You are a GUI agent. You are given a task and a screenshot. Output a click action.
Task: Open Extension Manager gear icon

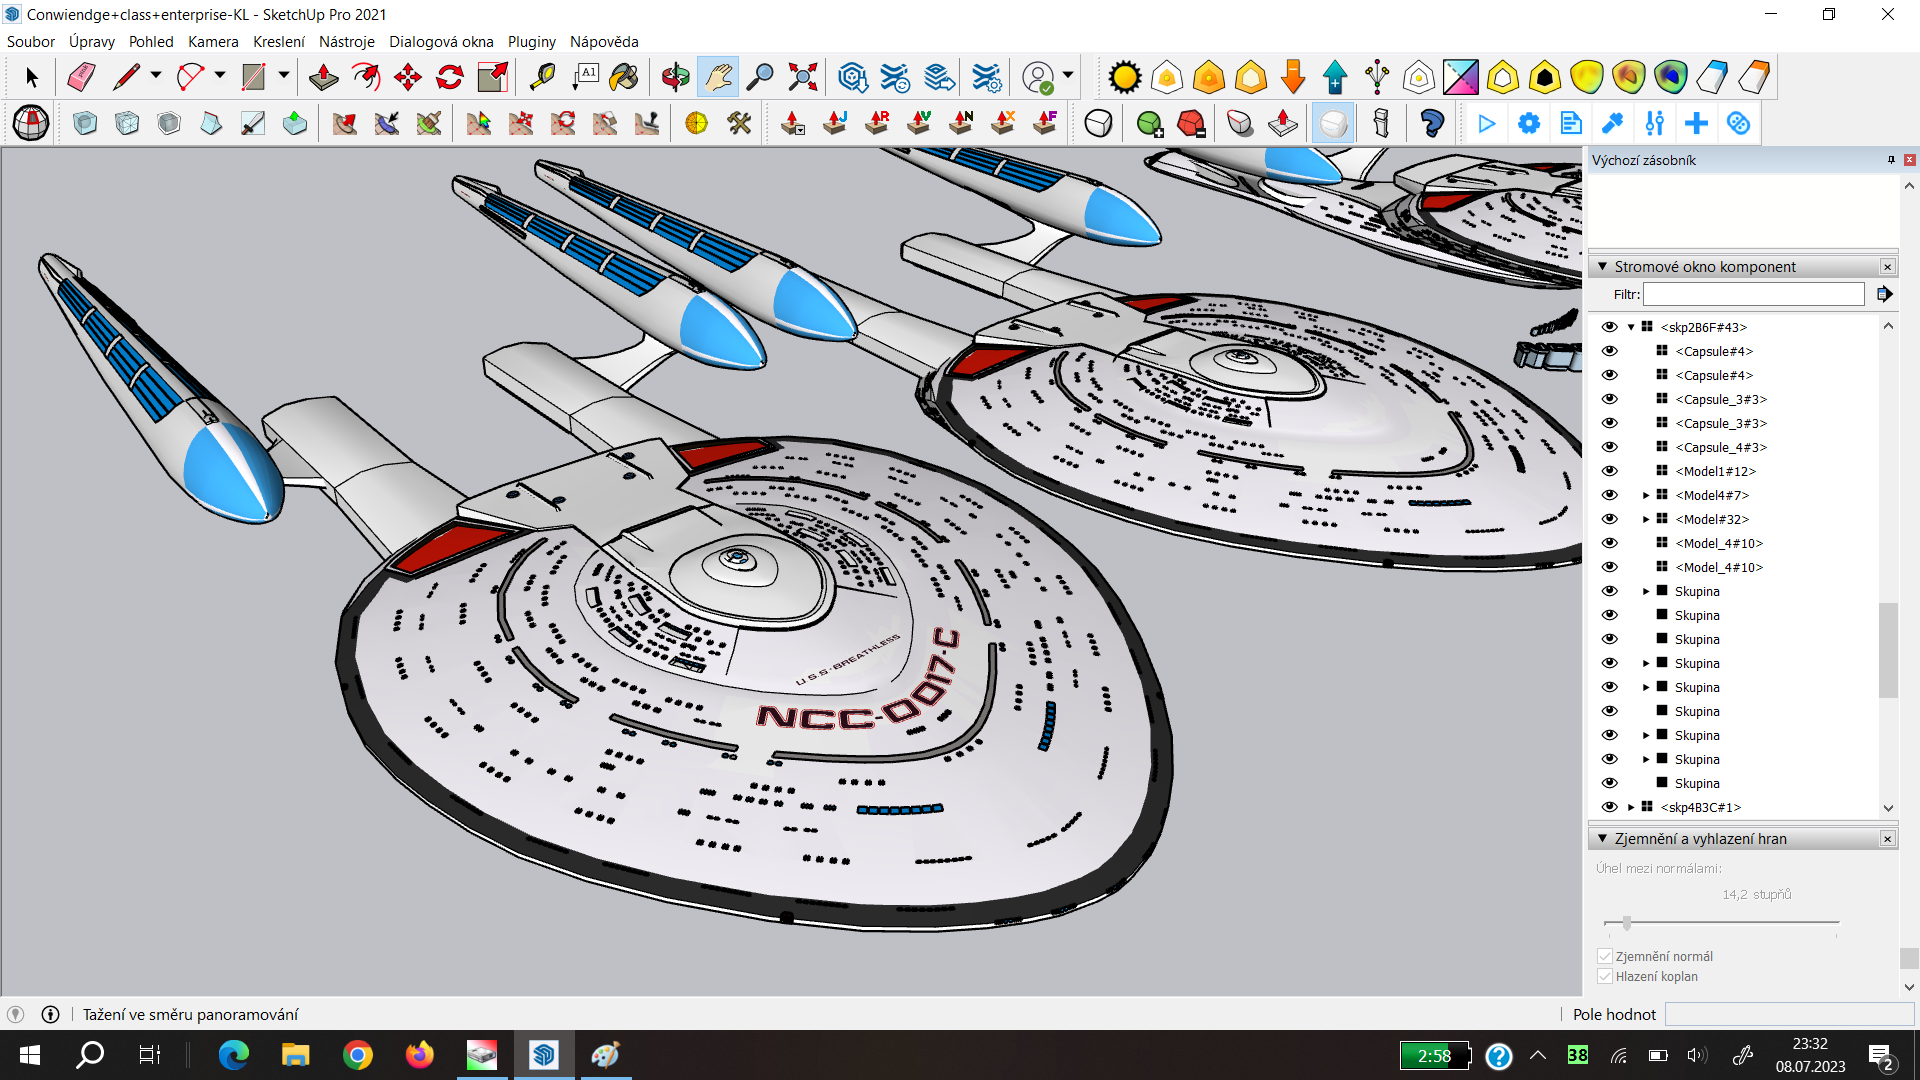[986, 77]
